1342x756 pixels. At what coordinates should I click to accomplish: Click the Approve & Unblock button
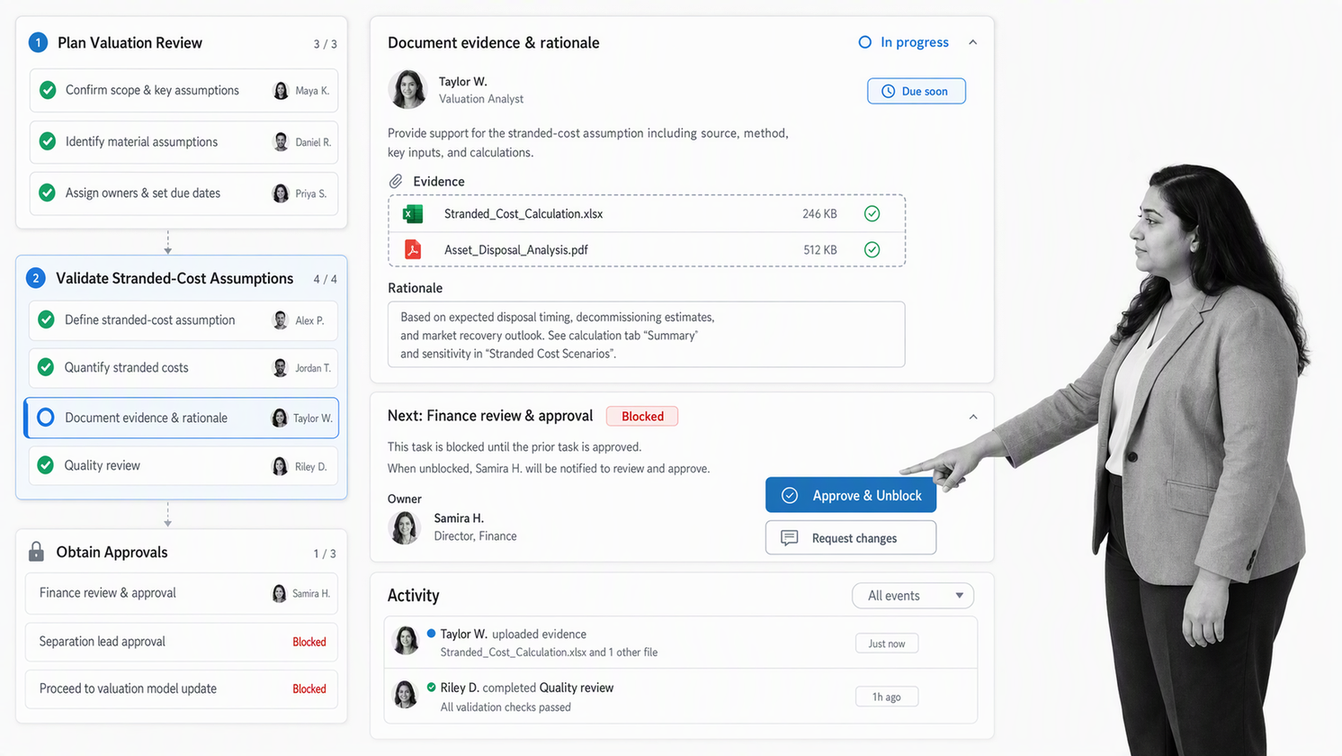[851, 495]
